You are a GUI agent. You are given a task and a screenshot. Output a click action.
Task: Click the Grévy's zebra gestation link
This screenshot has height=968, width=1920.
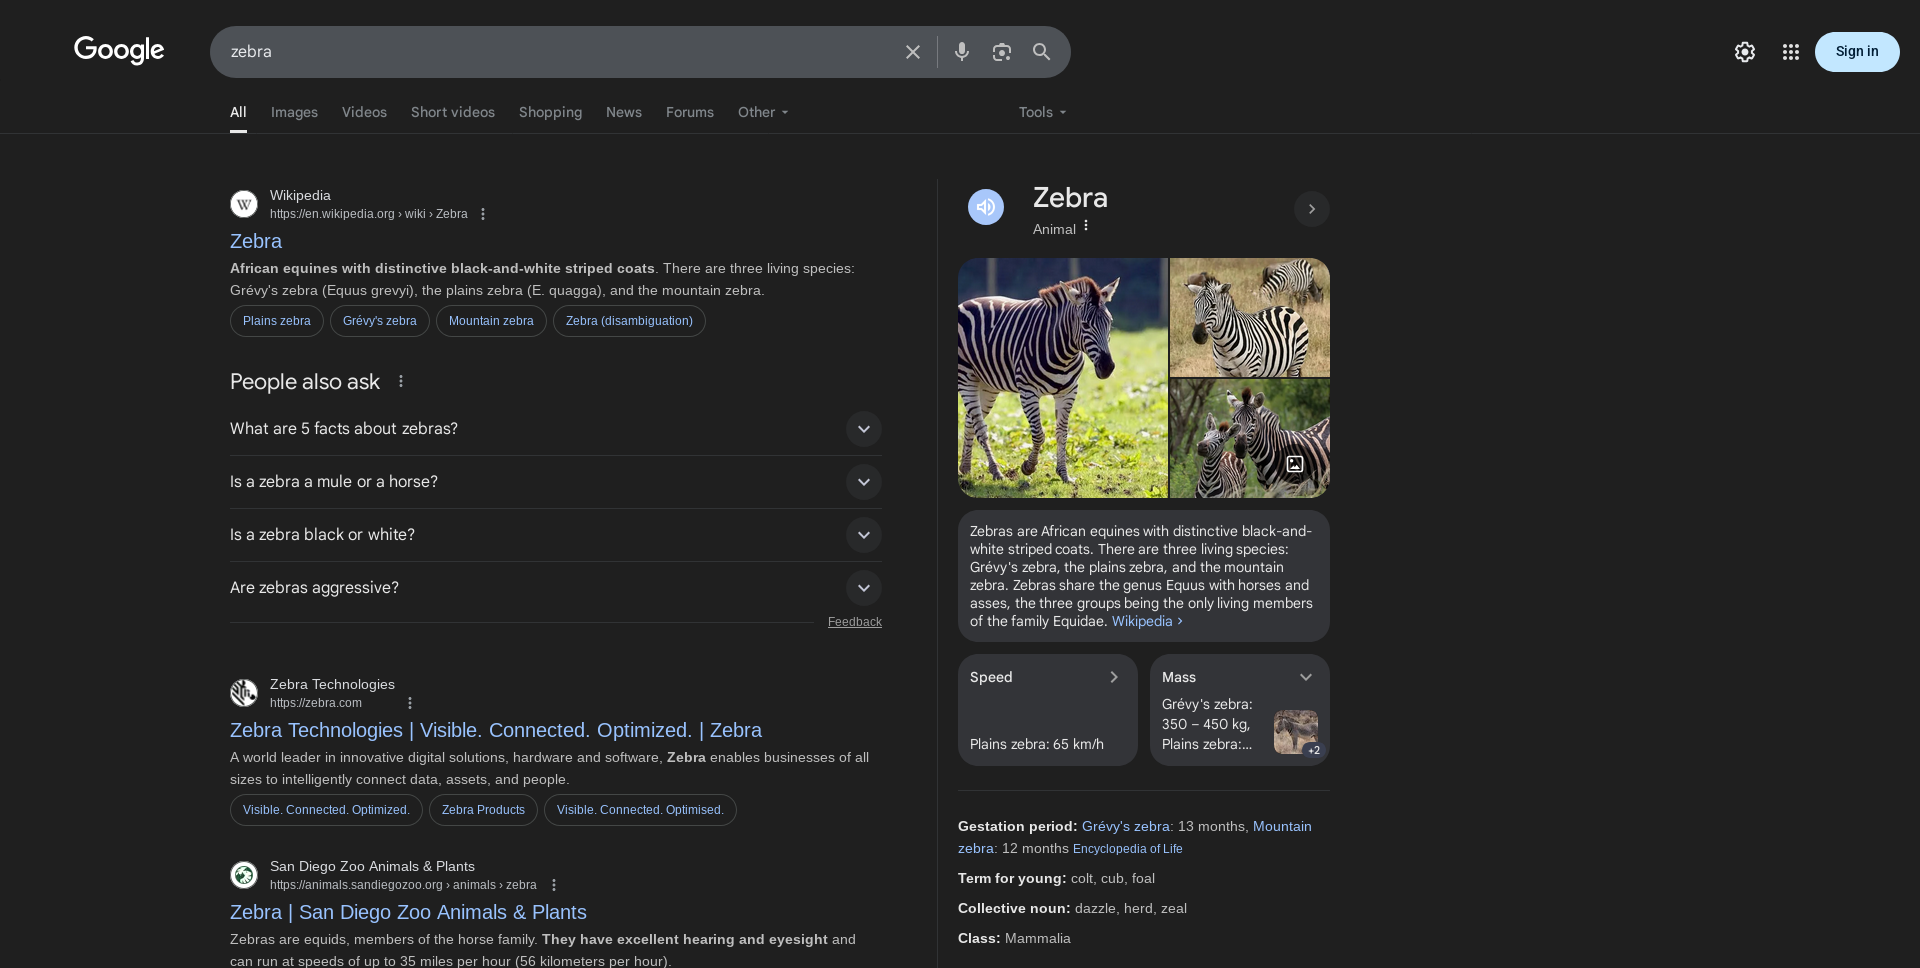coord(1126,826)
